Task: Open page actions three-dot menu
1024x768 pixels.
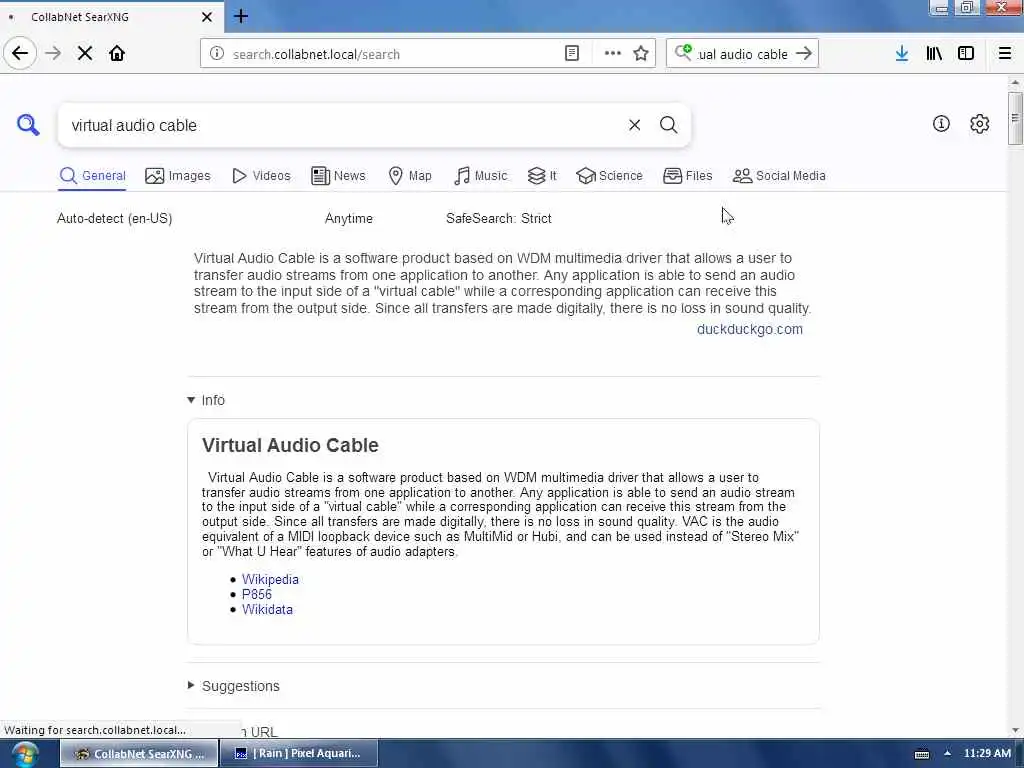Action: click(613, 54)
